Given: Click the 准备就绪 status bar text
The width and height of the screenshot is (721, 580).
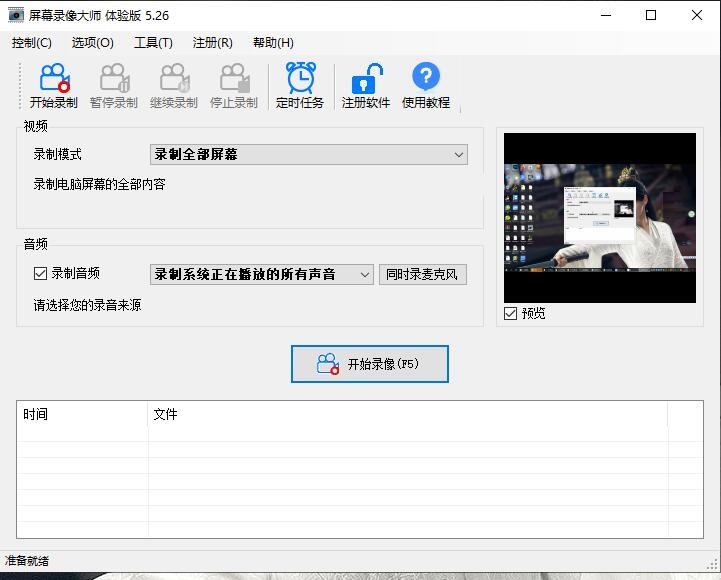Looking at the screenshot, I should 27,561.
